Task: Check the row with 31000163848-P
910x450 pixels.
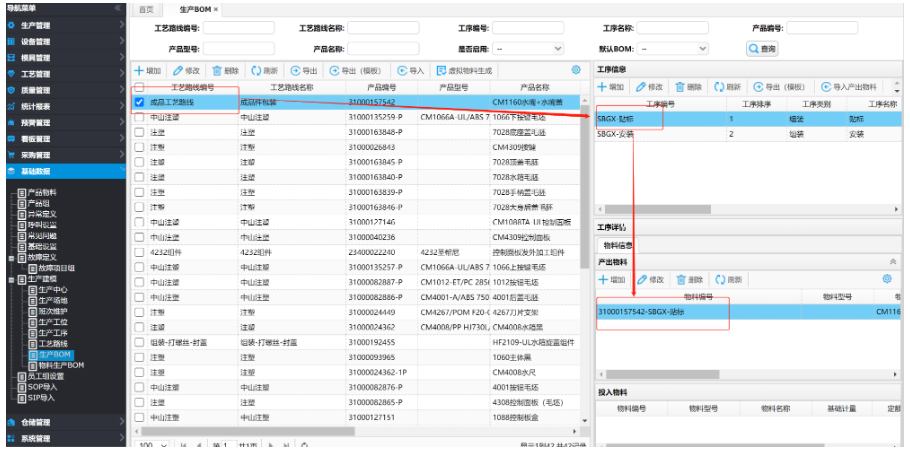Action: click(x=139, y=132)
